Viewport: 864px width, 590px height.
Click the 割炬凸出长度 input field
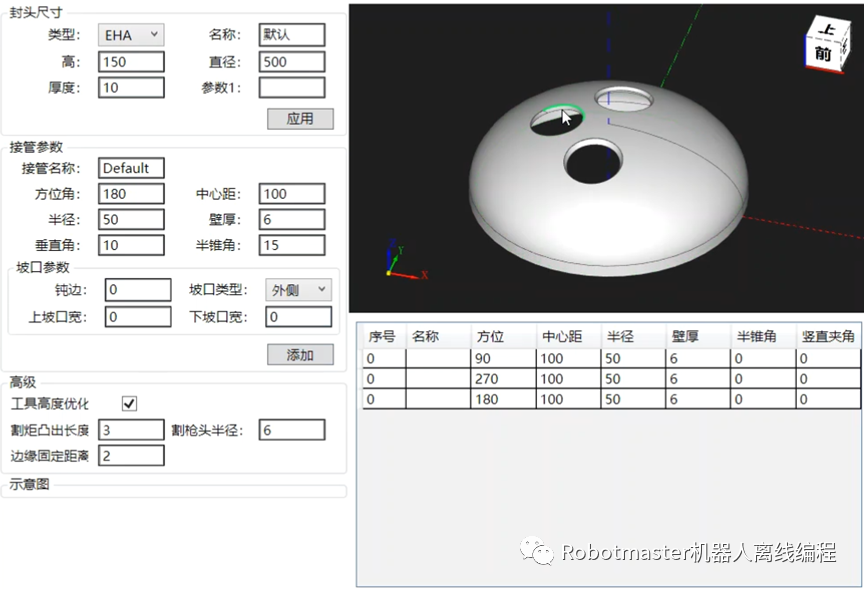[132, 430]
